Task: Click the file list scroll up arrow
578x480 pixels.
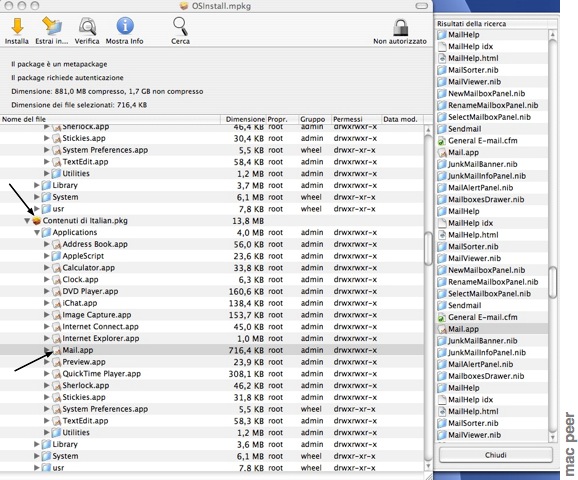Action: click(428, 130)
